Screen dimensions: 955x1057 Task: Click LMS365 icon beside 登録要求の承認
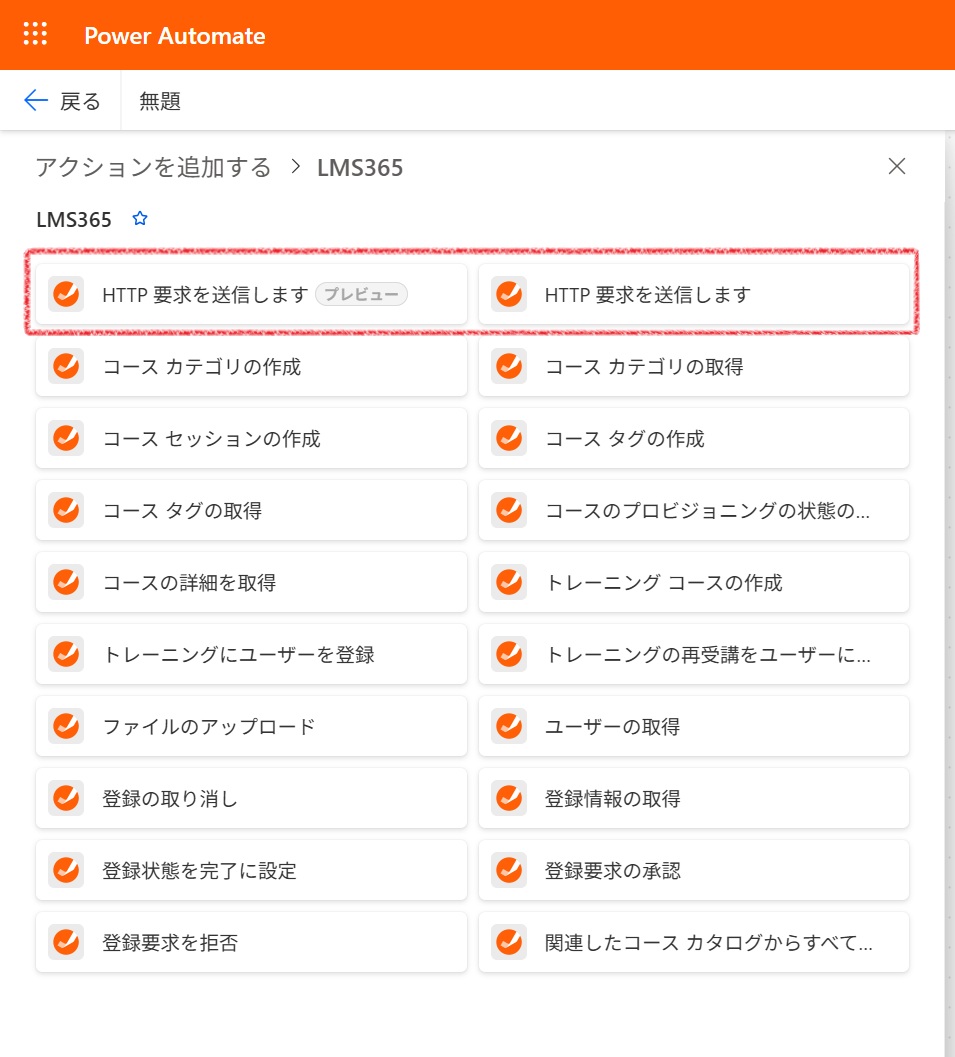[509, 871]
